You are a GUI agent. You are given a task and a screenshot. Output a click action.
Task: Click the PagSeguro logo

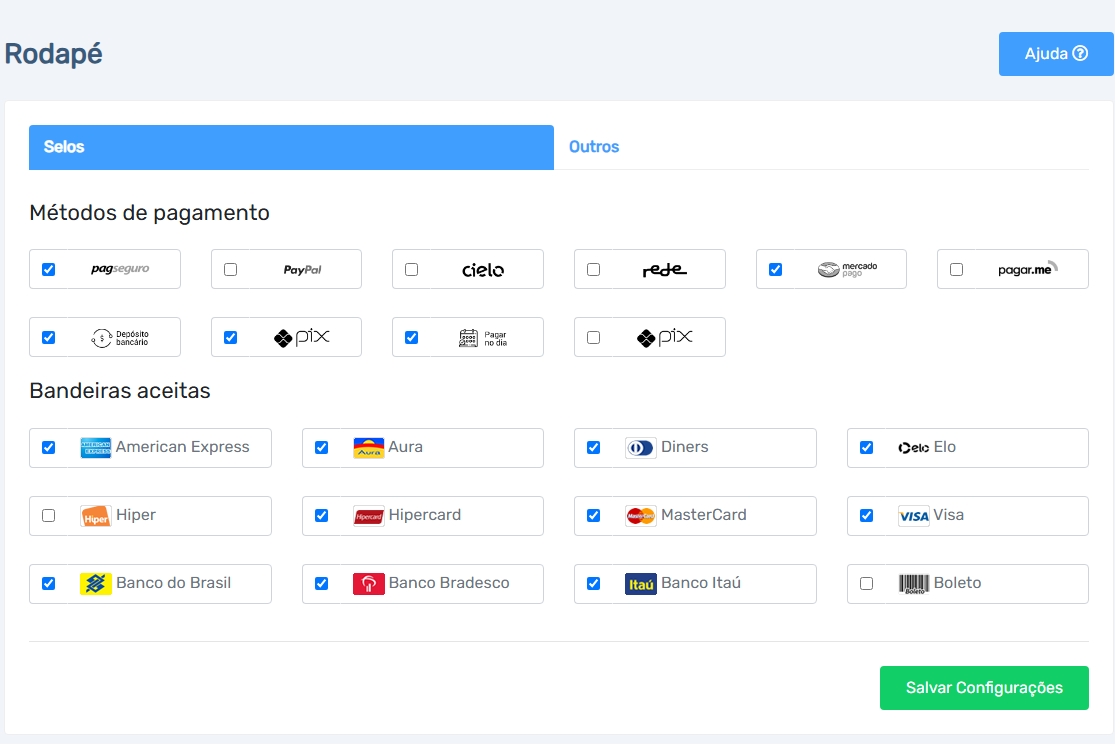(120, 269)
